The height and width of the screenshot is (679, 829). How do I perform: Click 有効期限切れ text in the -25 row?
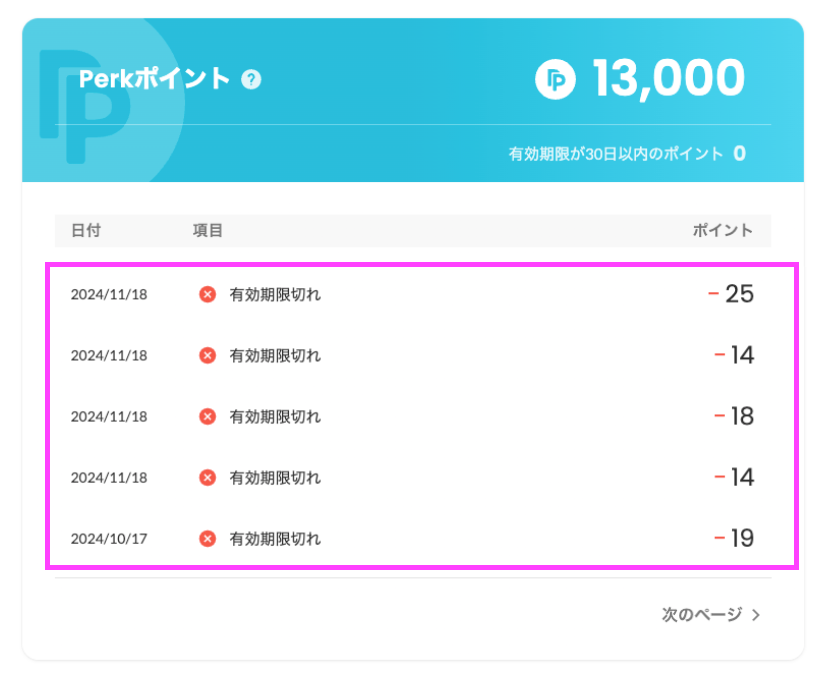[275, 295]
